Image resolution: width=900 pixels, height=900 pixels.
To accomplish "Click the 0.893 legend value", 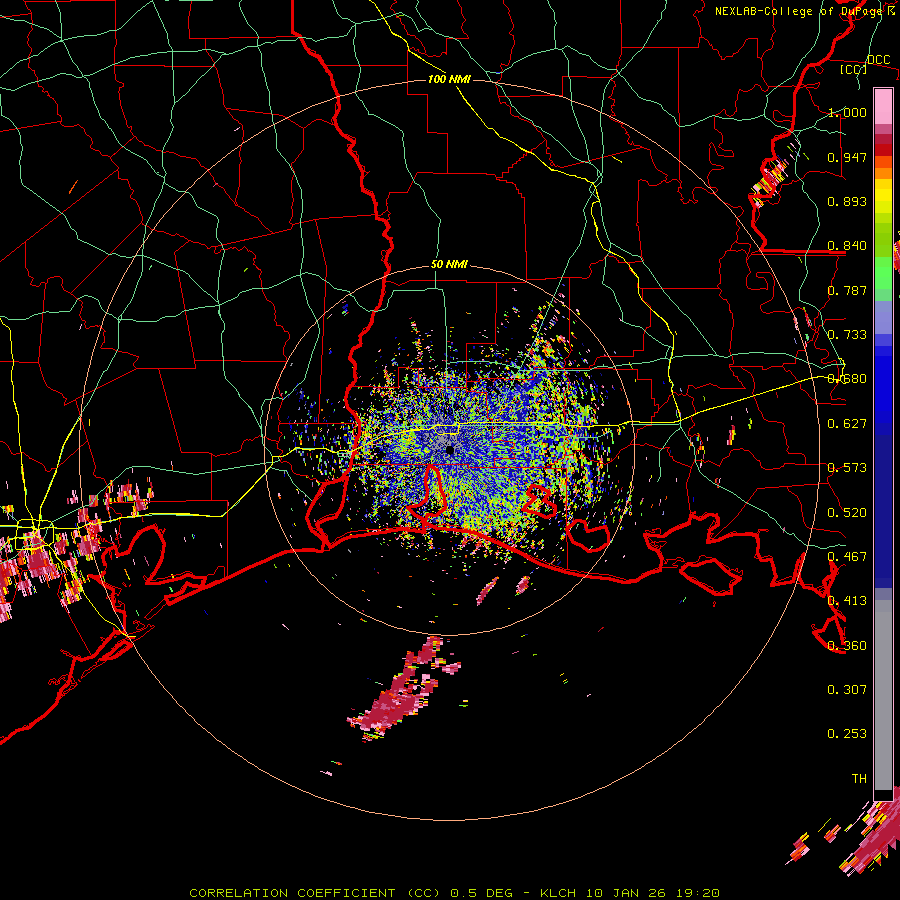I will click(847, 201).
